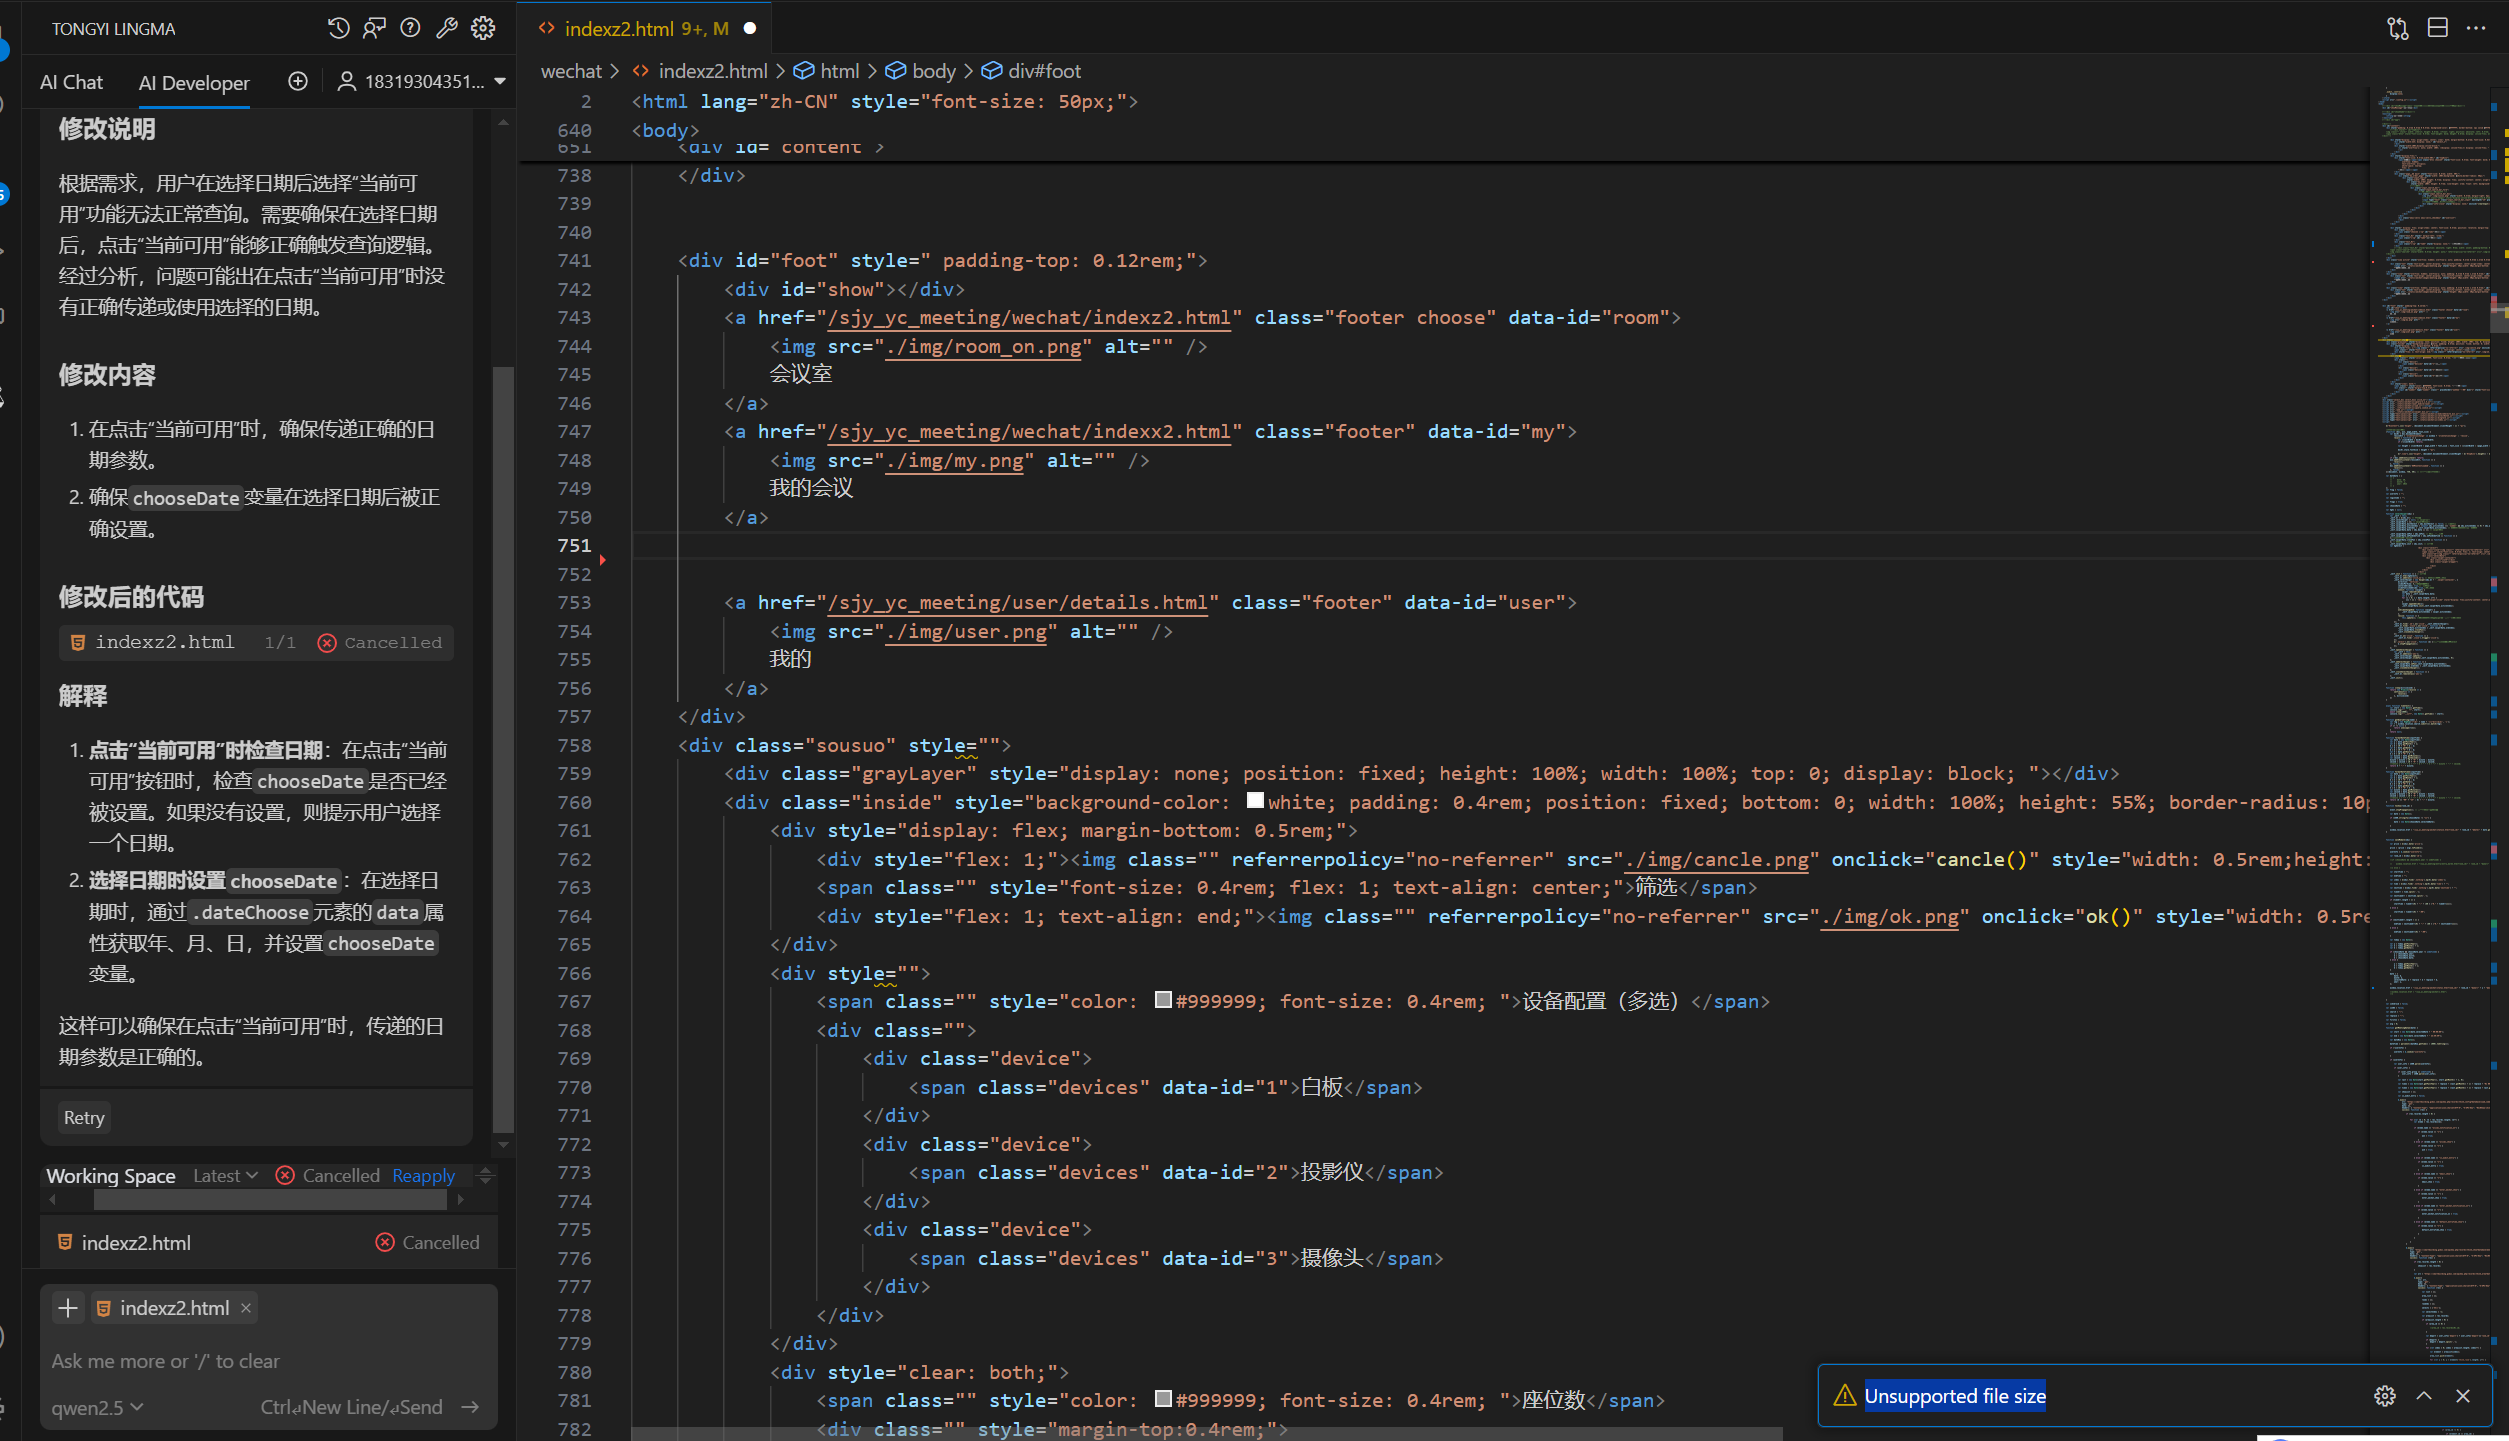Viewport: 2509px width, 1441px height.
Task: Open Tongyi Lingma chat history
Action: coord(338,28)
